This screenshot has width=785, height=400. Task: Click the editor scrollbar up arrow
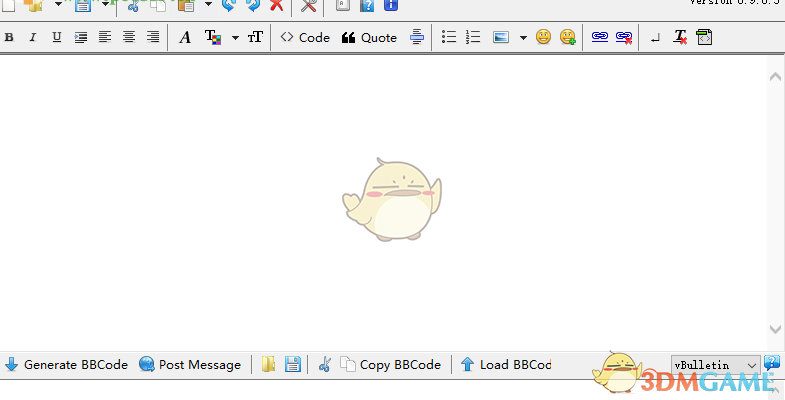click(775, 77)
